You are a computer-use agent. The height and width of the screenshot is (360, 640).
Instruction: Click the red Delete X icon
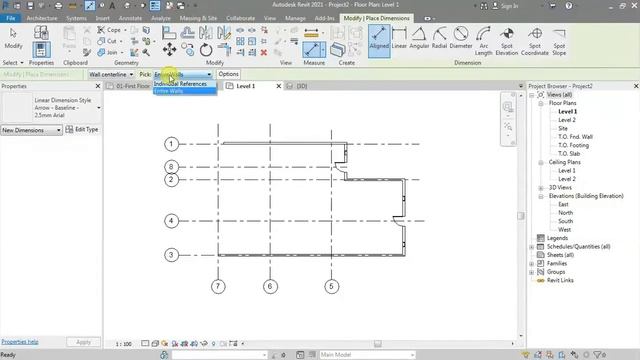coord(264,53)
